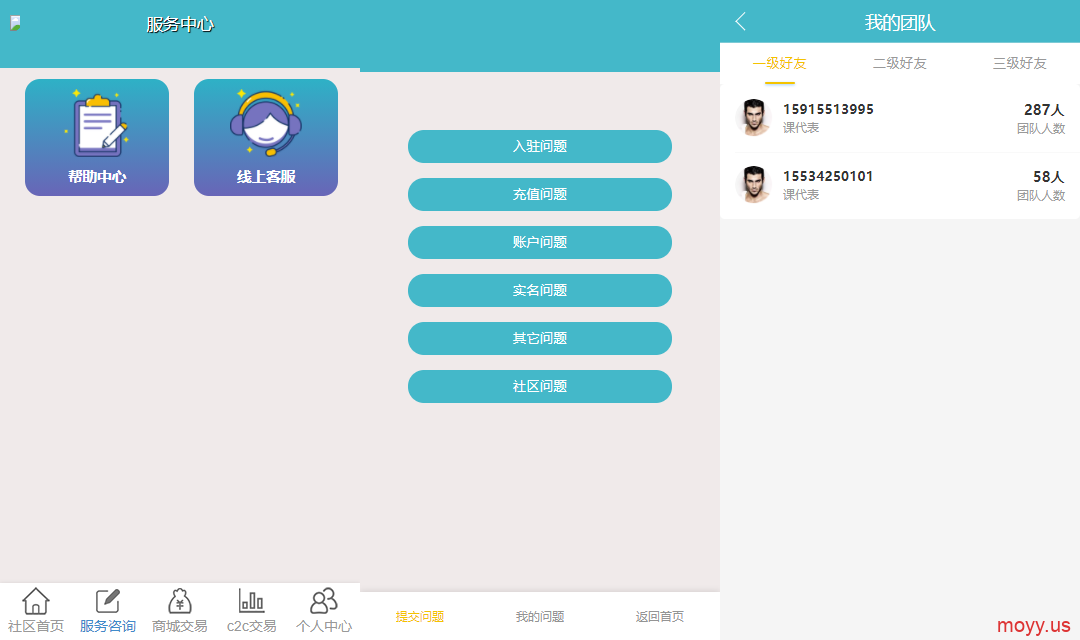Open the 帮助中心 help center card
Viewport: 1080px width, 640px height.
(97, 137)
